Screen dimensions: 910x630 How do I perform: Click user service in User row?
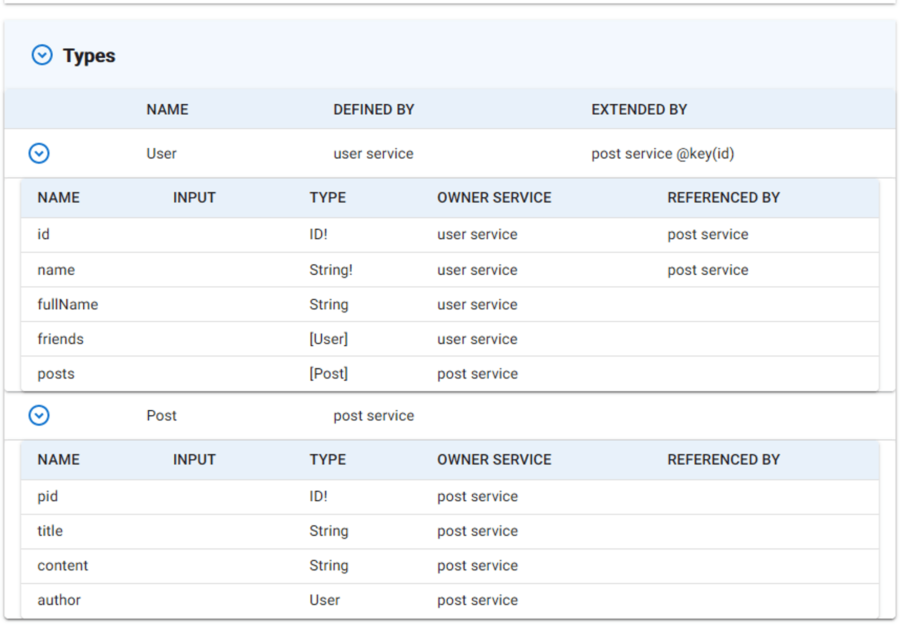click(373, 154)
